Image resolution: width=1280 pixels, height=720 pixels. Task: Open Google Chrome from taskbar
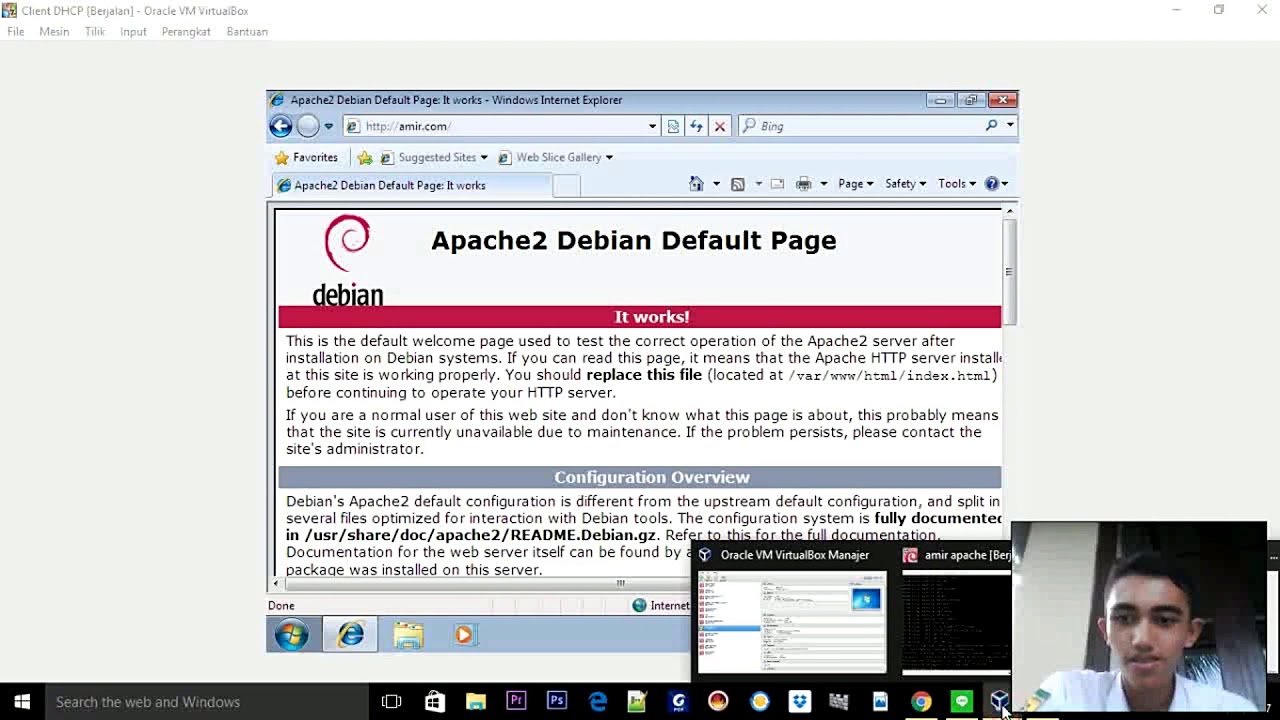(921, 702)
